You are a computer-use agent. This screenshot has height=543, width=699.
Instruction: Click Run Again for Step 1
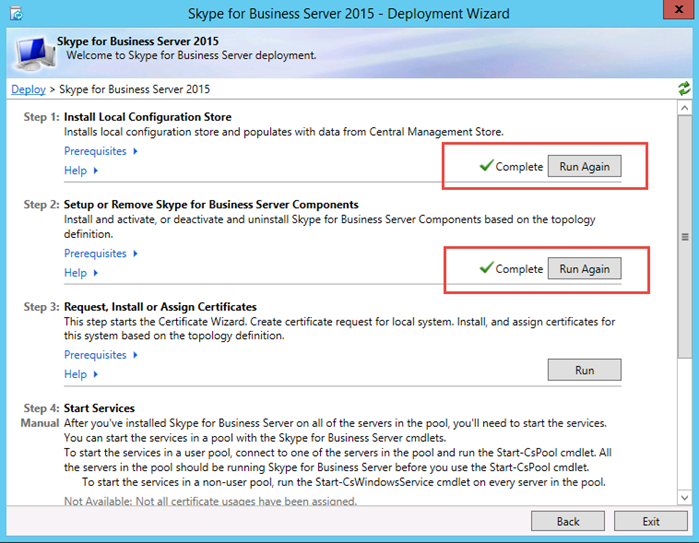pyautogui.click(x=584, y=166)
